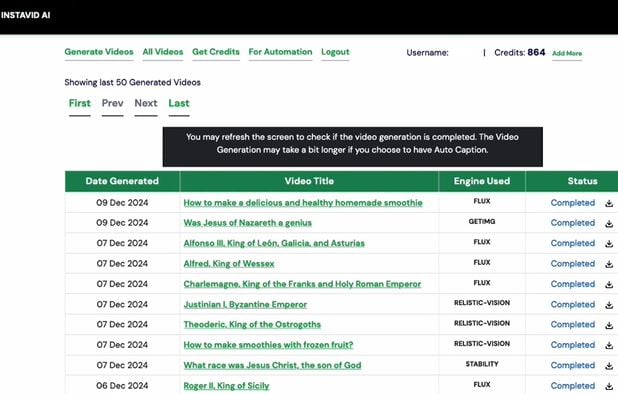
Task: Download the Jesus of Nazareth genius video
Action: click(609, 223)
